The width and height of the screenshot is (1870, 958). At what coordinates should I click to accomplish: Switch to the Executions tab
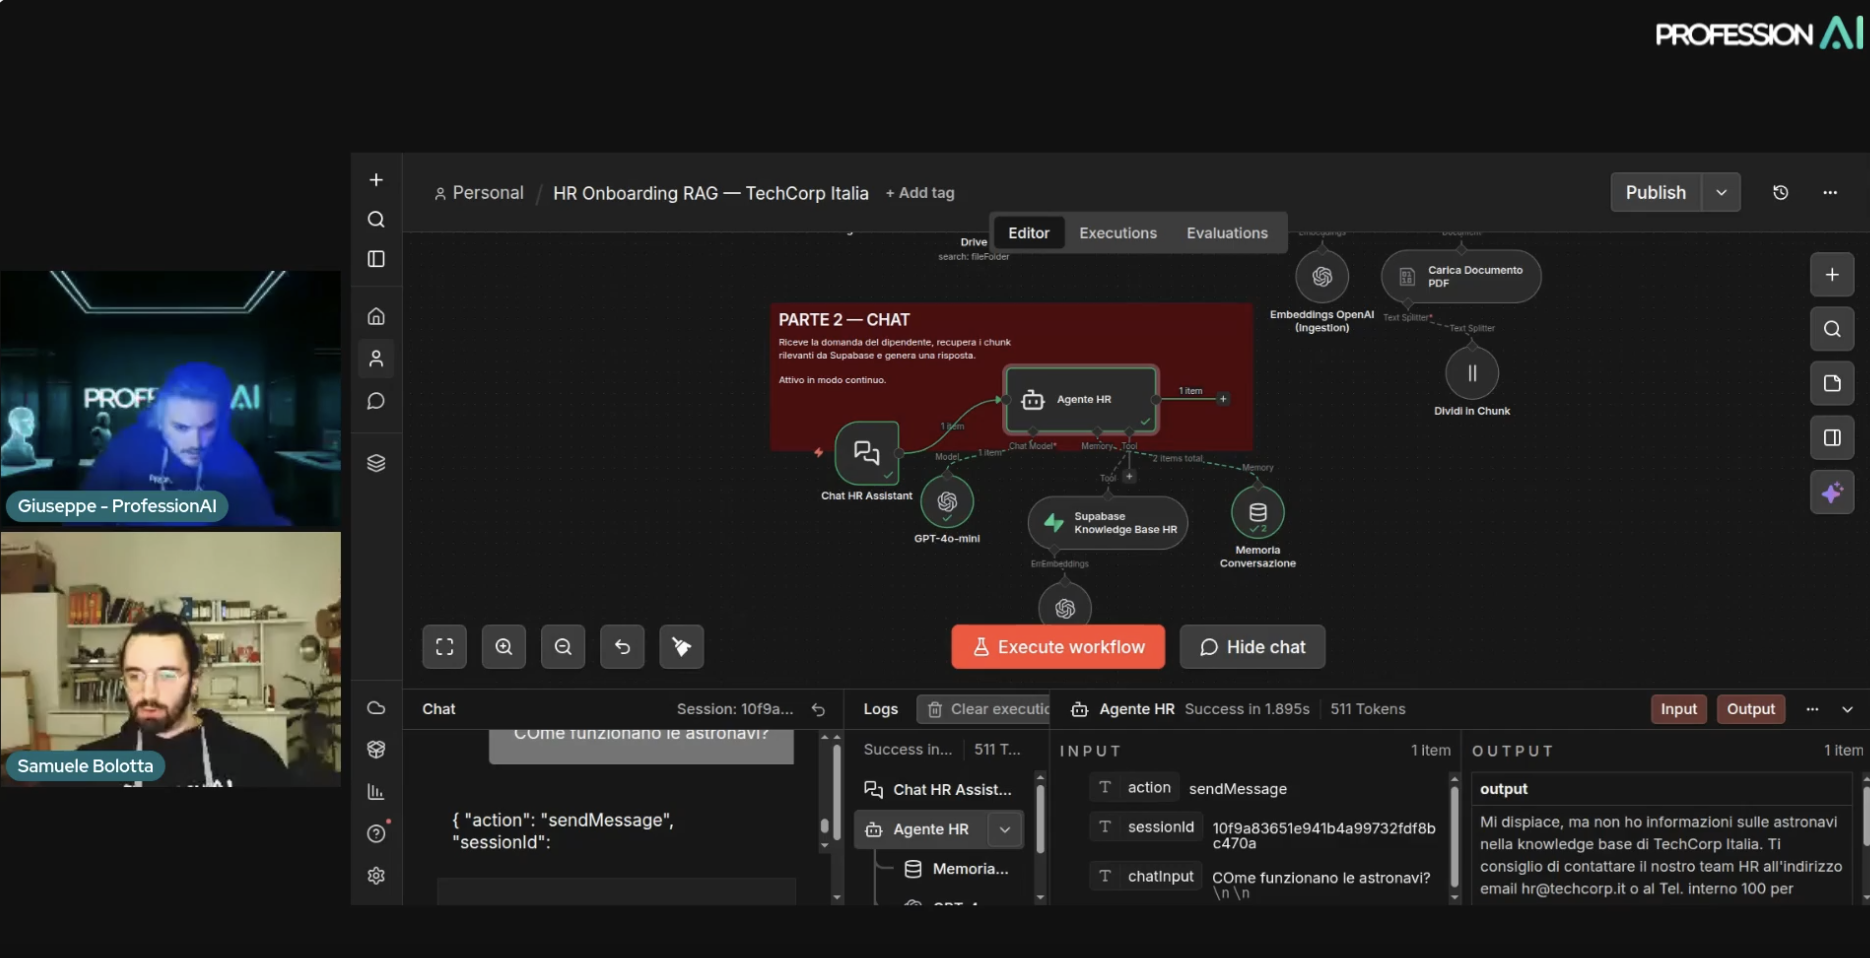1118,233
